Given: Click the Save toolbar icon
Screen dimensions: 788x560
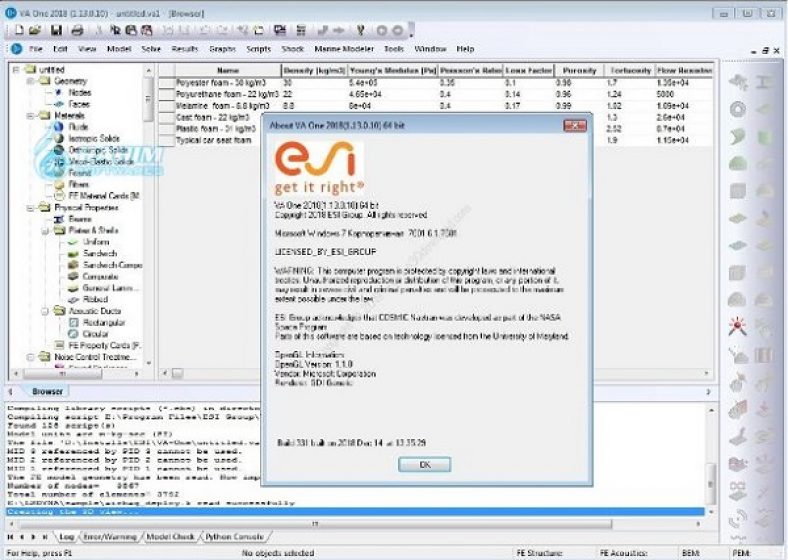Looking at the screenshot, I should point(56,30).
